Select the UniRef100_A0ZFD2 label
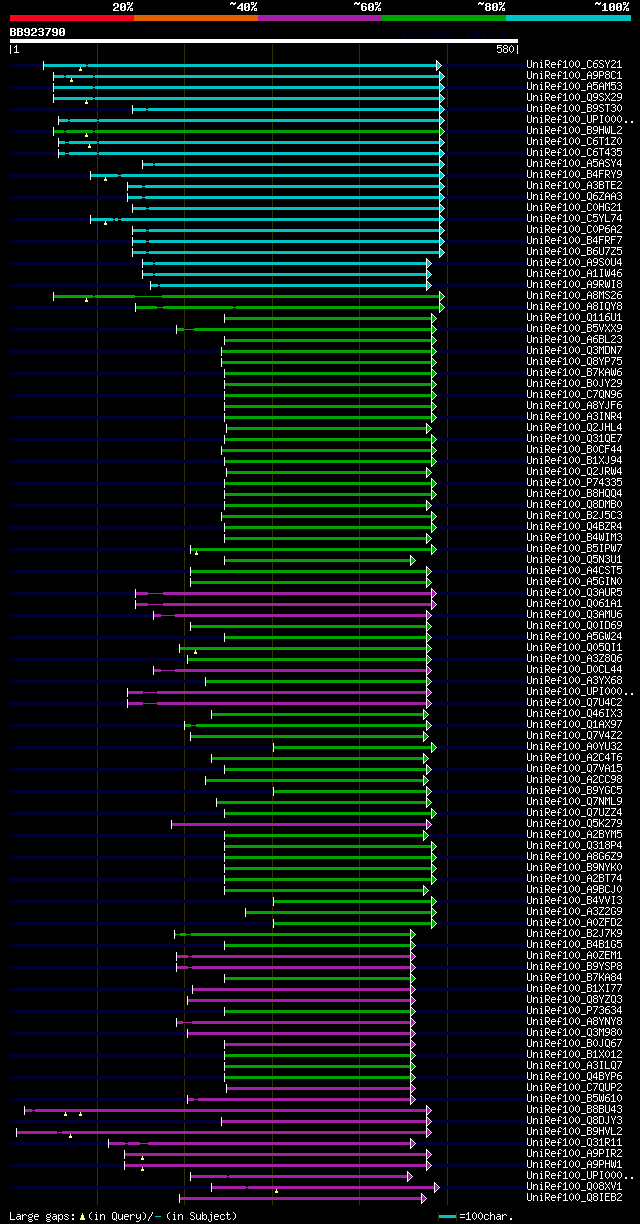 click(574, 922)
